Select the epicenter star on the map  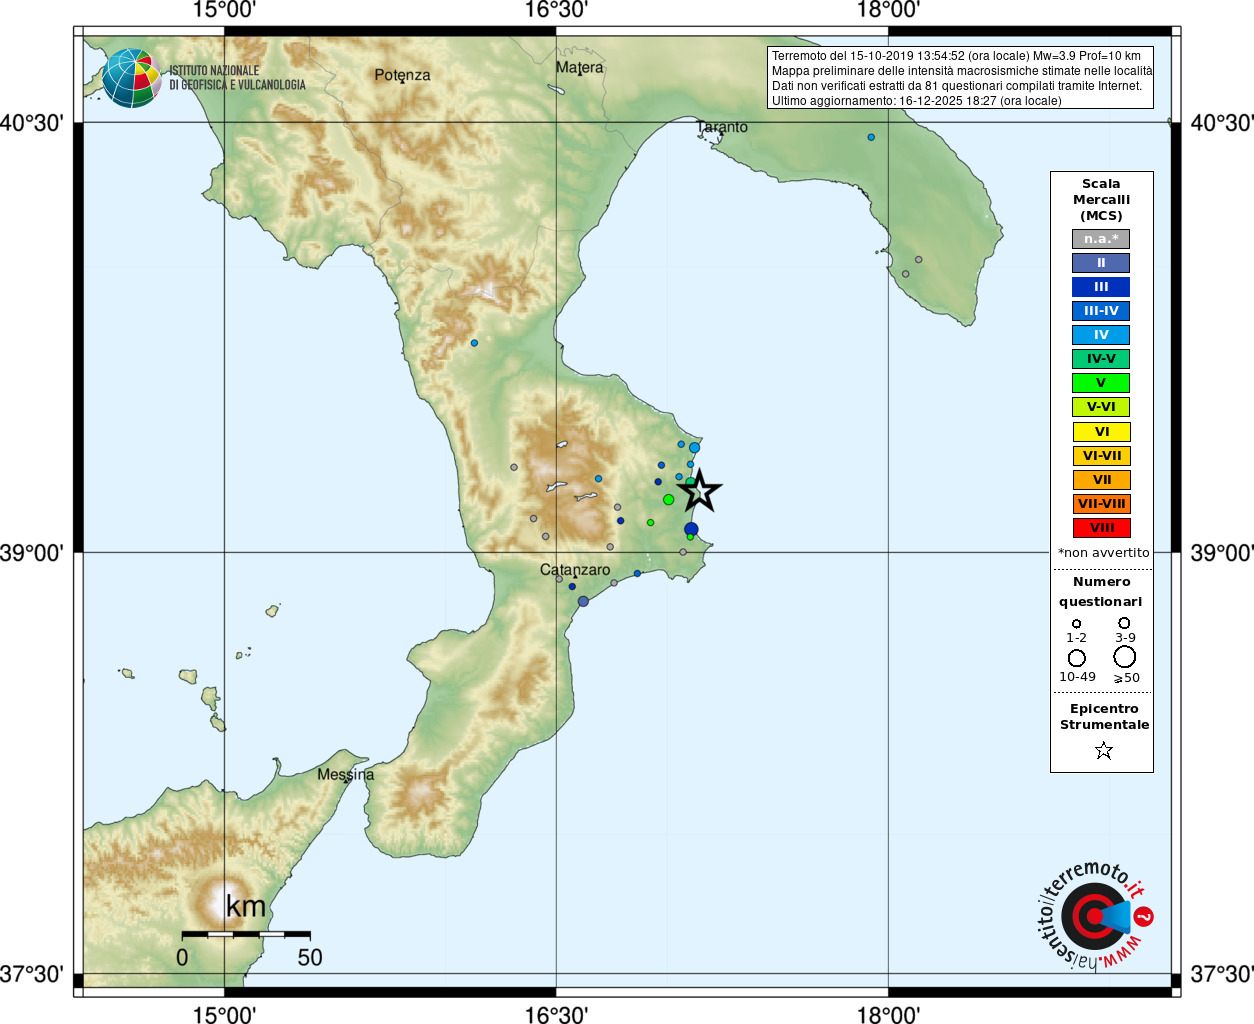tap(700, 490)
